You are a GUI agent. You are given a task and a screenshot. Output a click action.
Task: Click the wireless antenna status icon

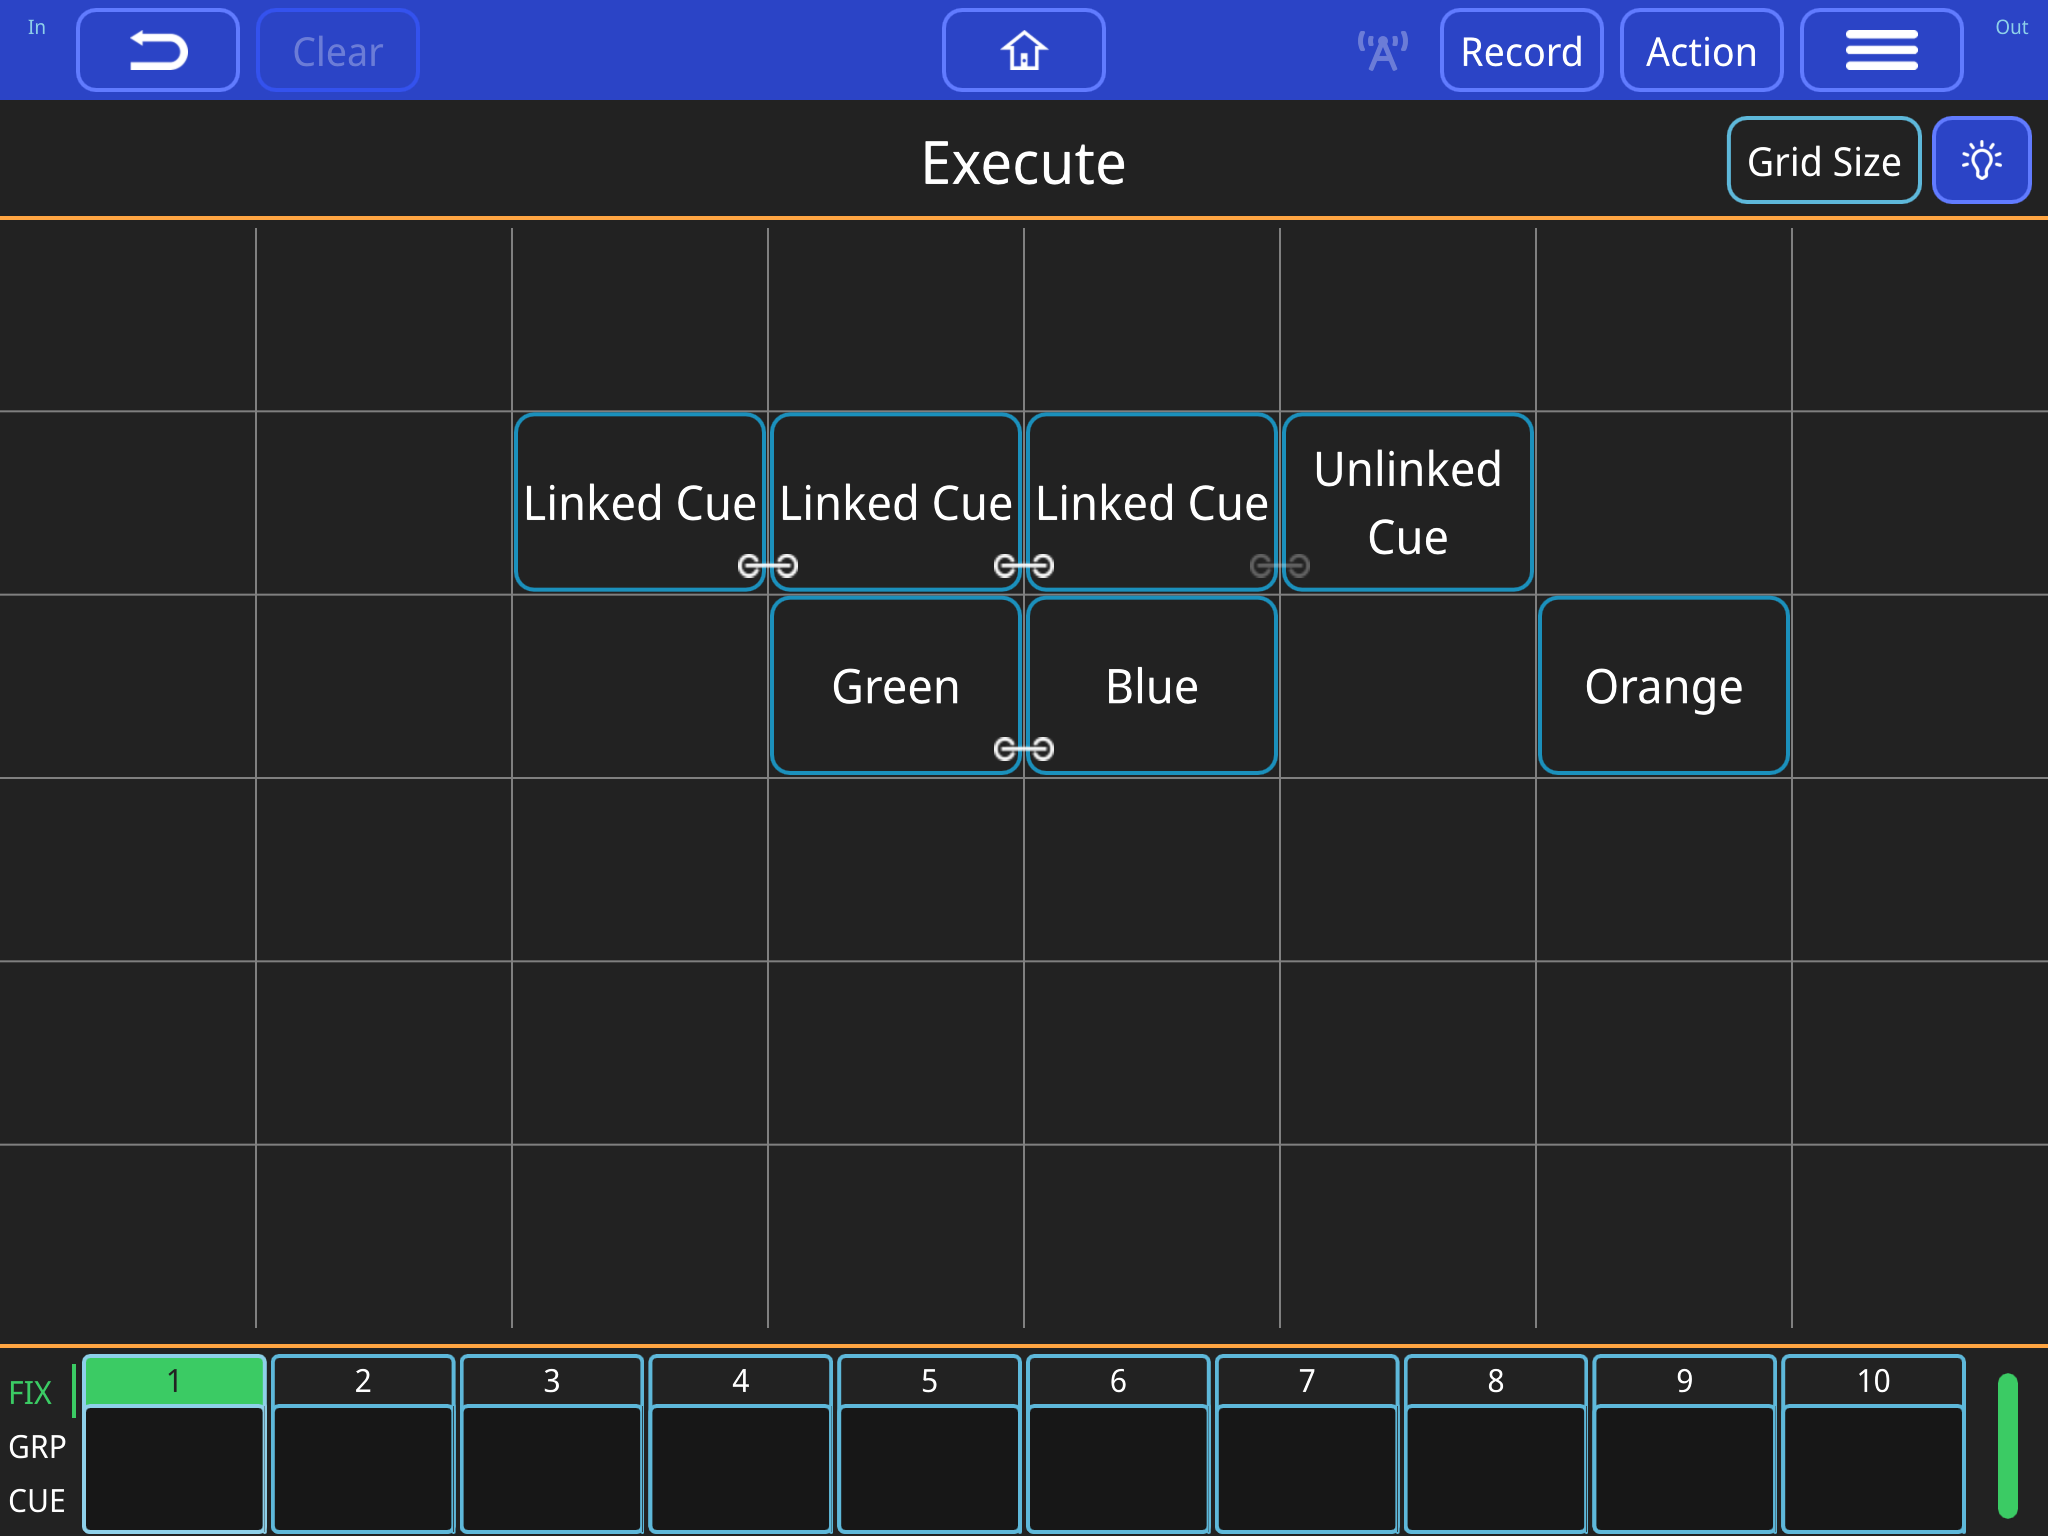coord(1382,51)
